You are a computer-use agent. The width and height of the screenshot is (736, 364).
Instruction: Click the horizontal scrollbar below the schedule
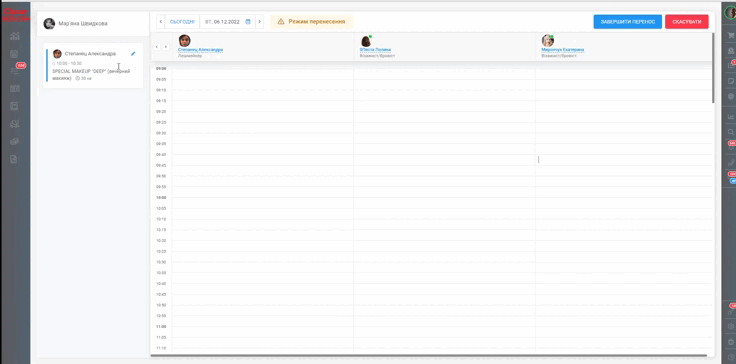[428, 356]
